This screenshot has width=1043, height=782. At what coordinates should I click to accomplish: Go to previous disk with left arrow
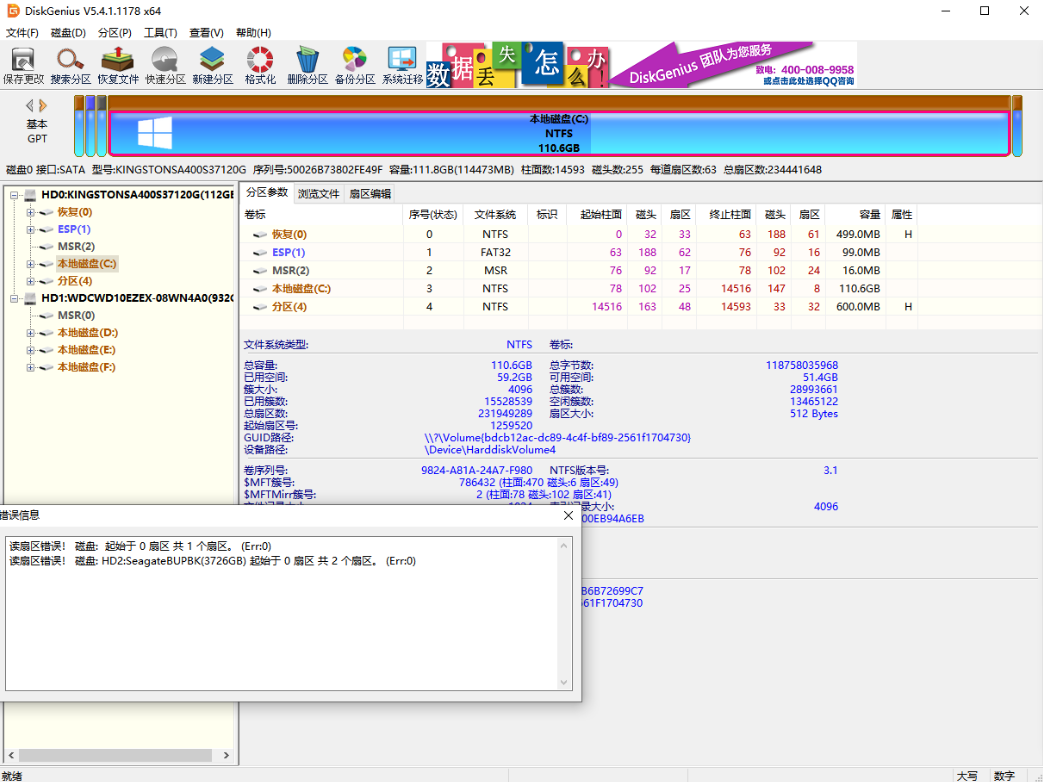coord(30,105)
